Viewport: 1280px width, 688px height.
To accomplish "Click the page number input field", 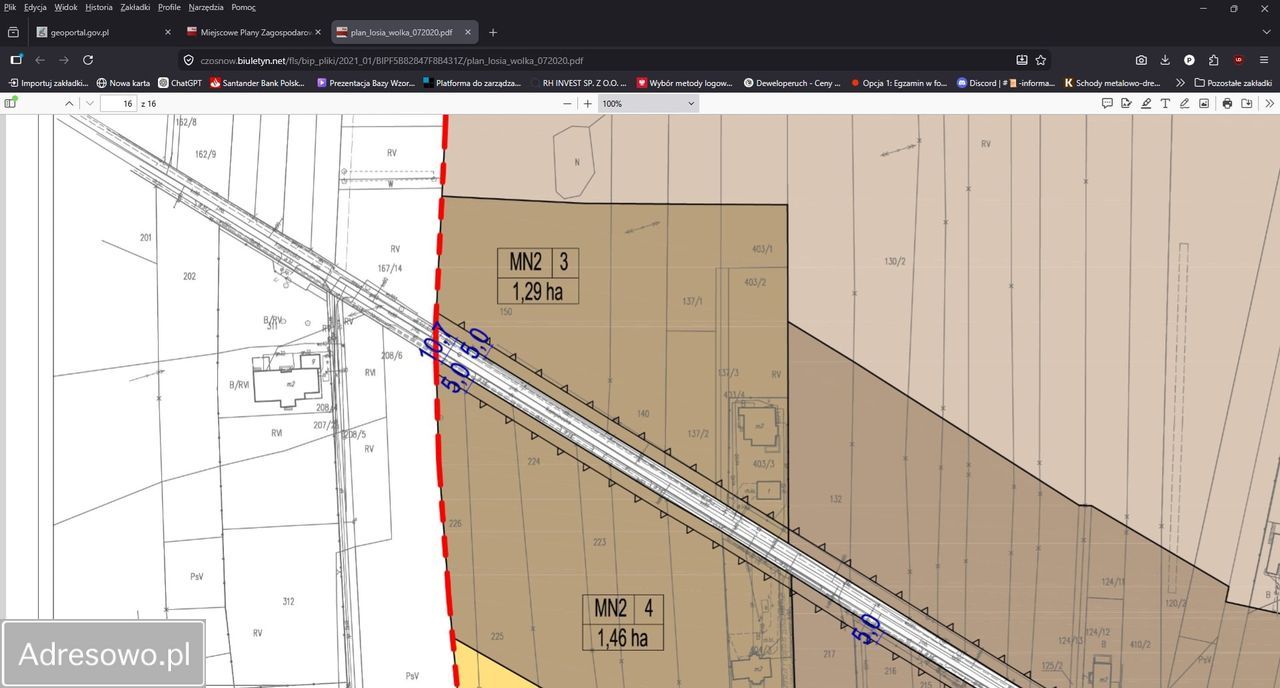I will [119, 103].
